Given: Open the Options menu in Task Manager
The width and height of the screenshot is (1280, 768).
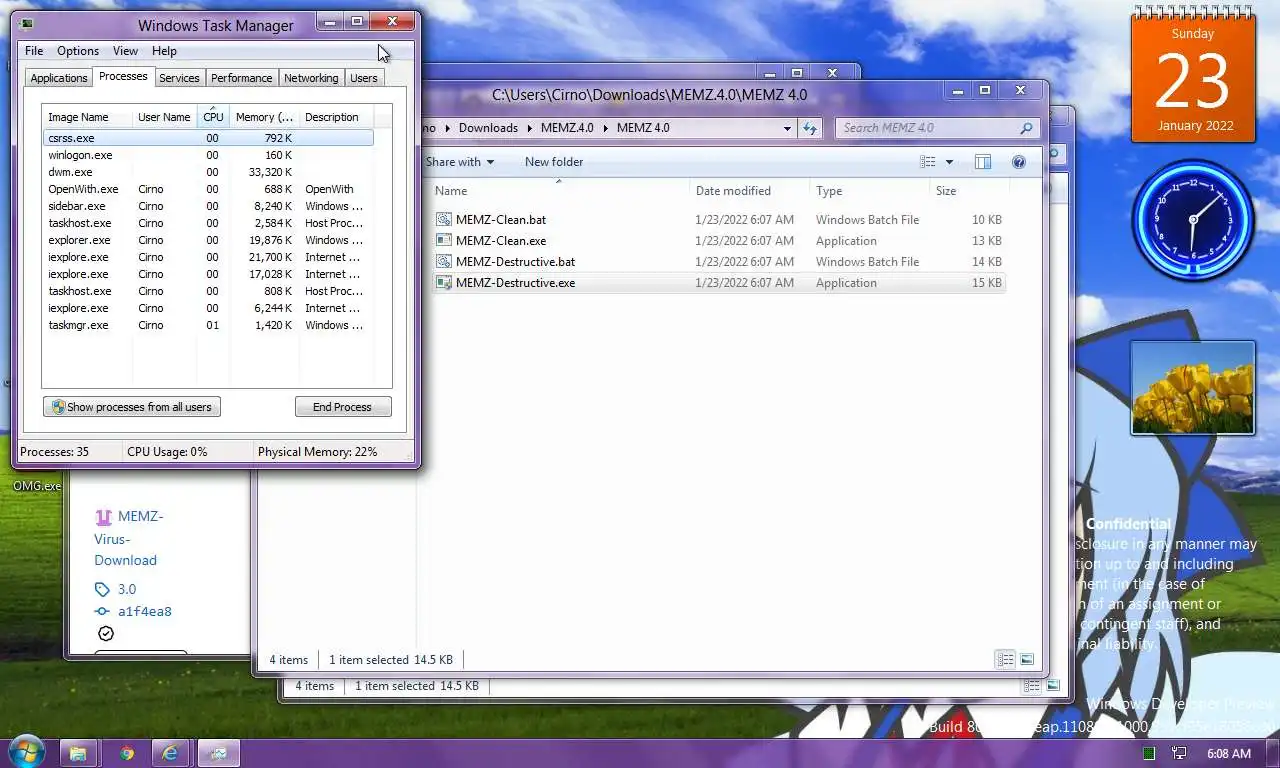Looking at the screenshot, I should [78, 51].
